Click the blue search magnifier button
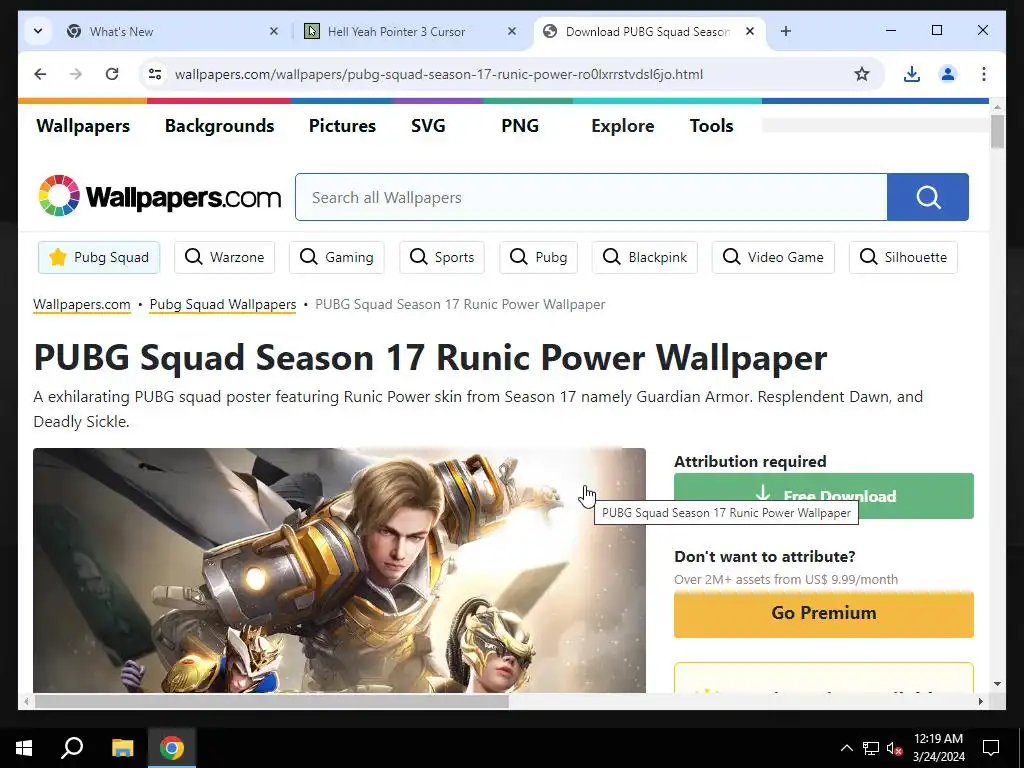 pos(928,197)
